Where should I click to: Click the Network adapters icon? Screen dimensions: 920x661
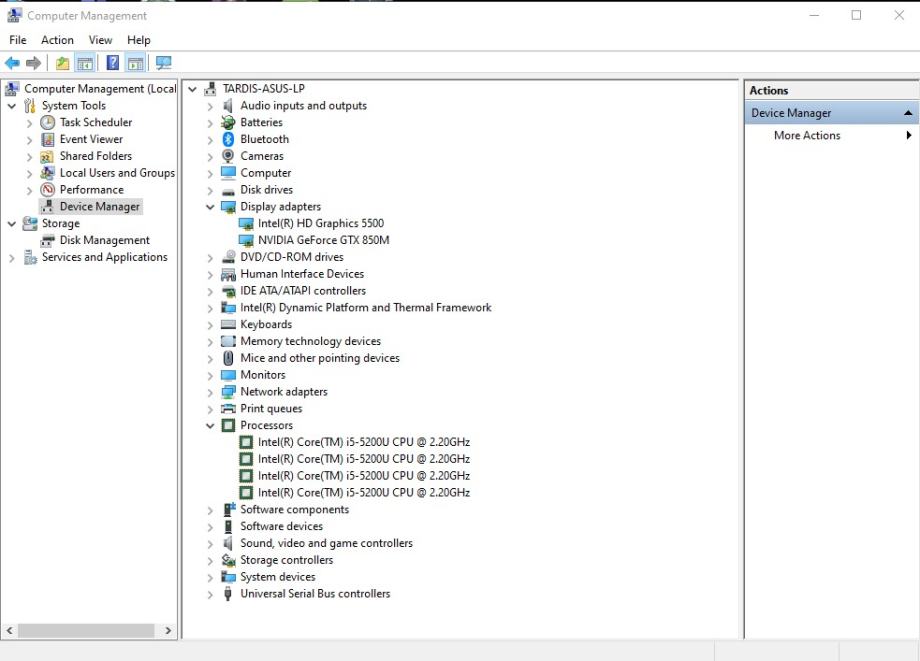pyautogui.click(x=228, y=392)
